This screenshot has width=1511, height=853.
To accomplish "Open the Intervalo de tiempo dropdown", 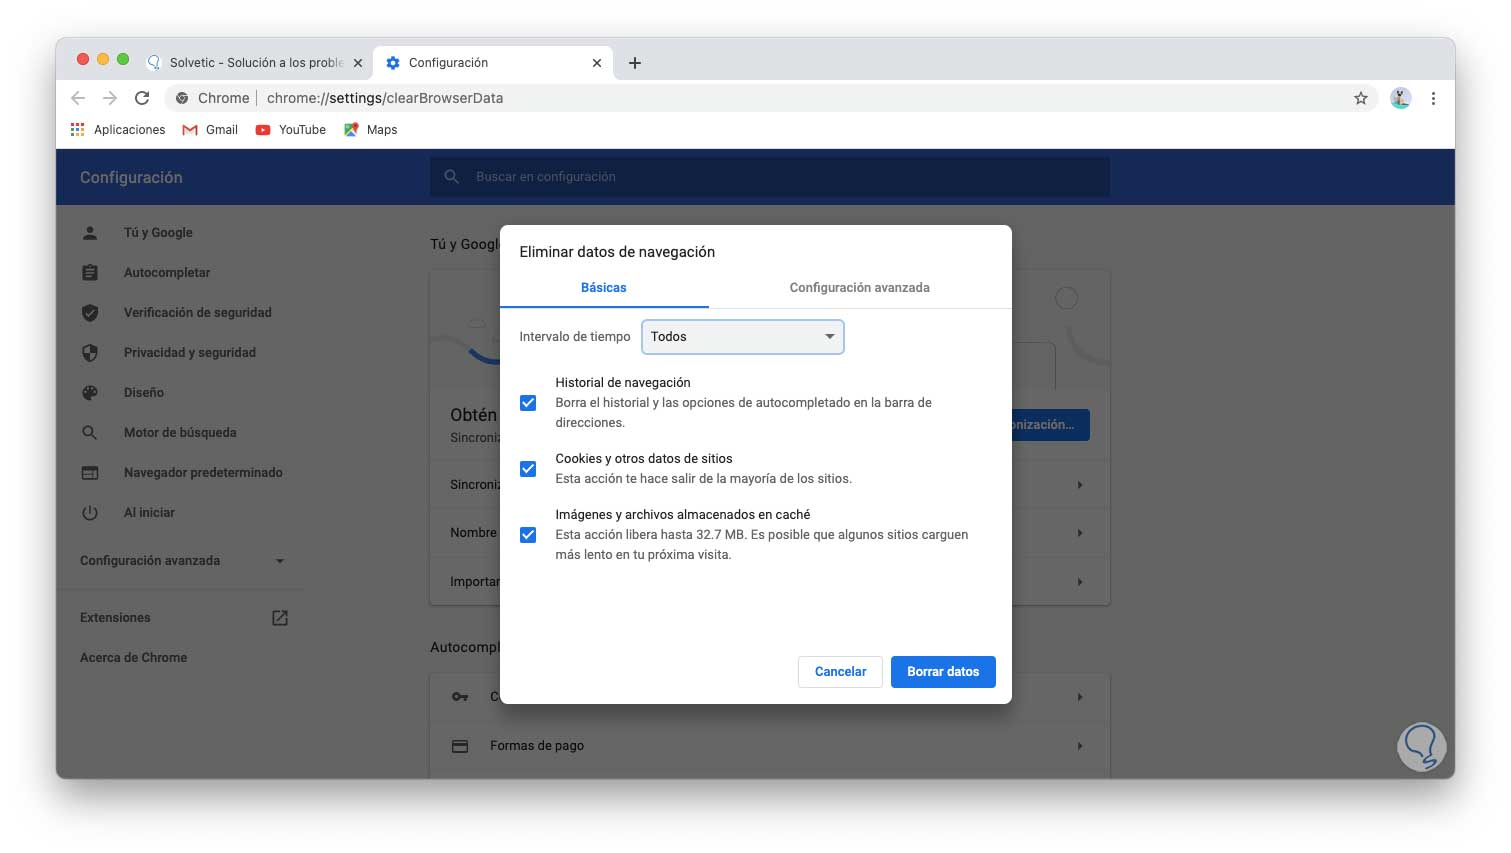I will [x=742, y=337].
